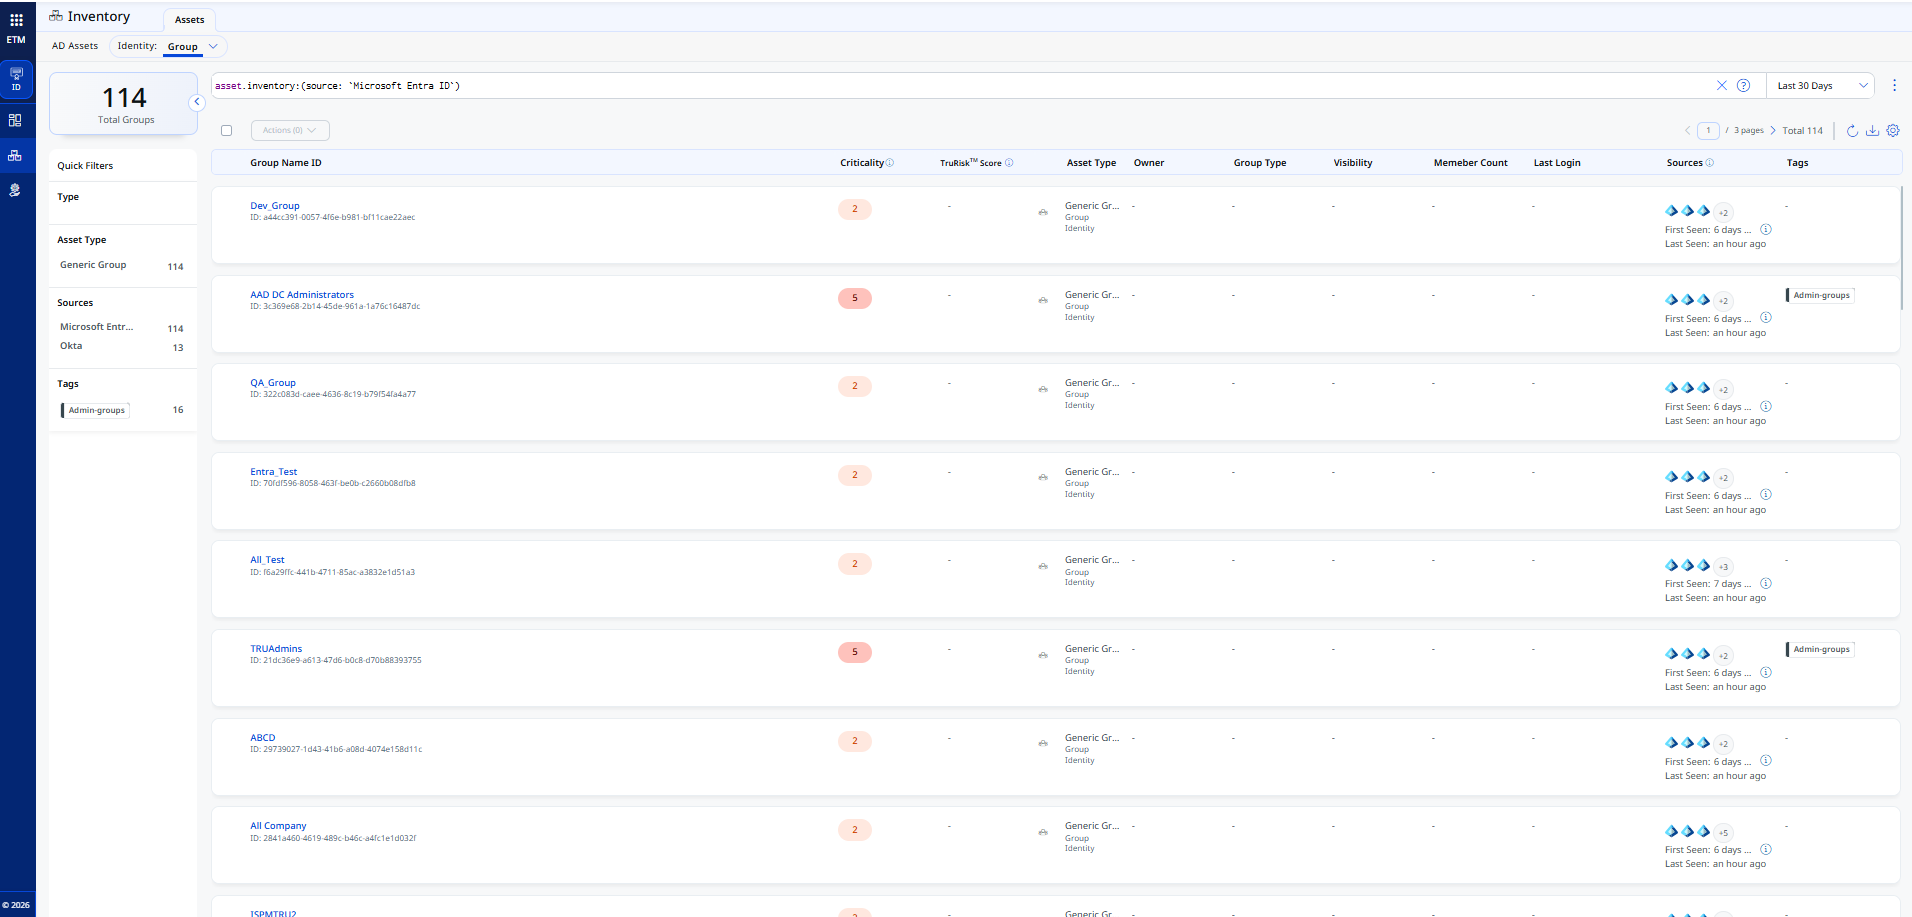This screenshot has height=917, width=1912.
Task: Click into the asset inventory search field
Action: (x=960, y=86)
